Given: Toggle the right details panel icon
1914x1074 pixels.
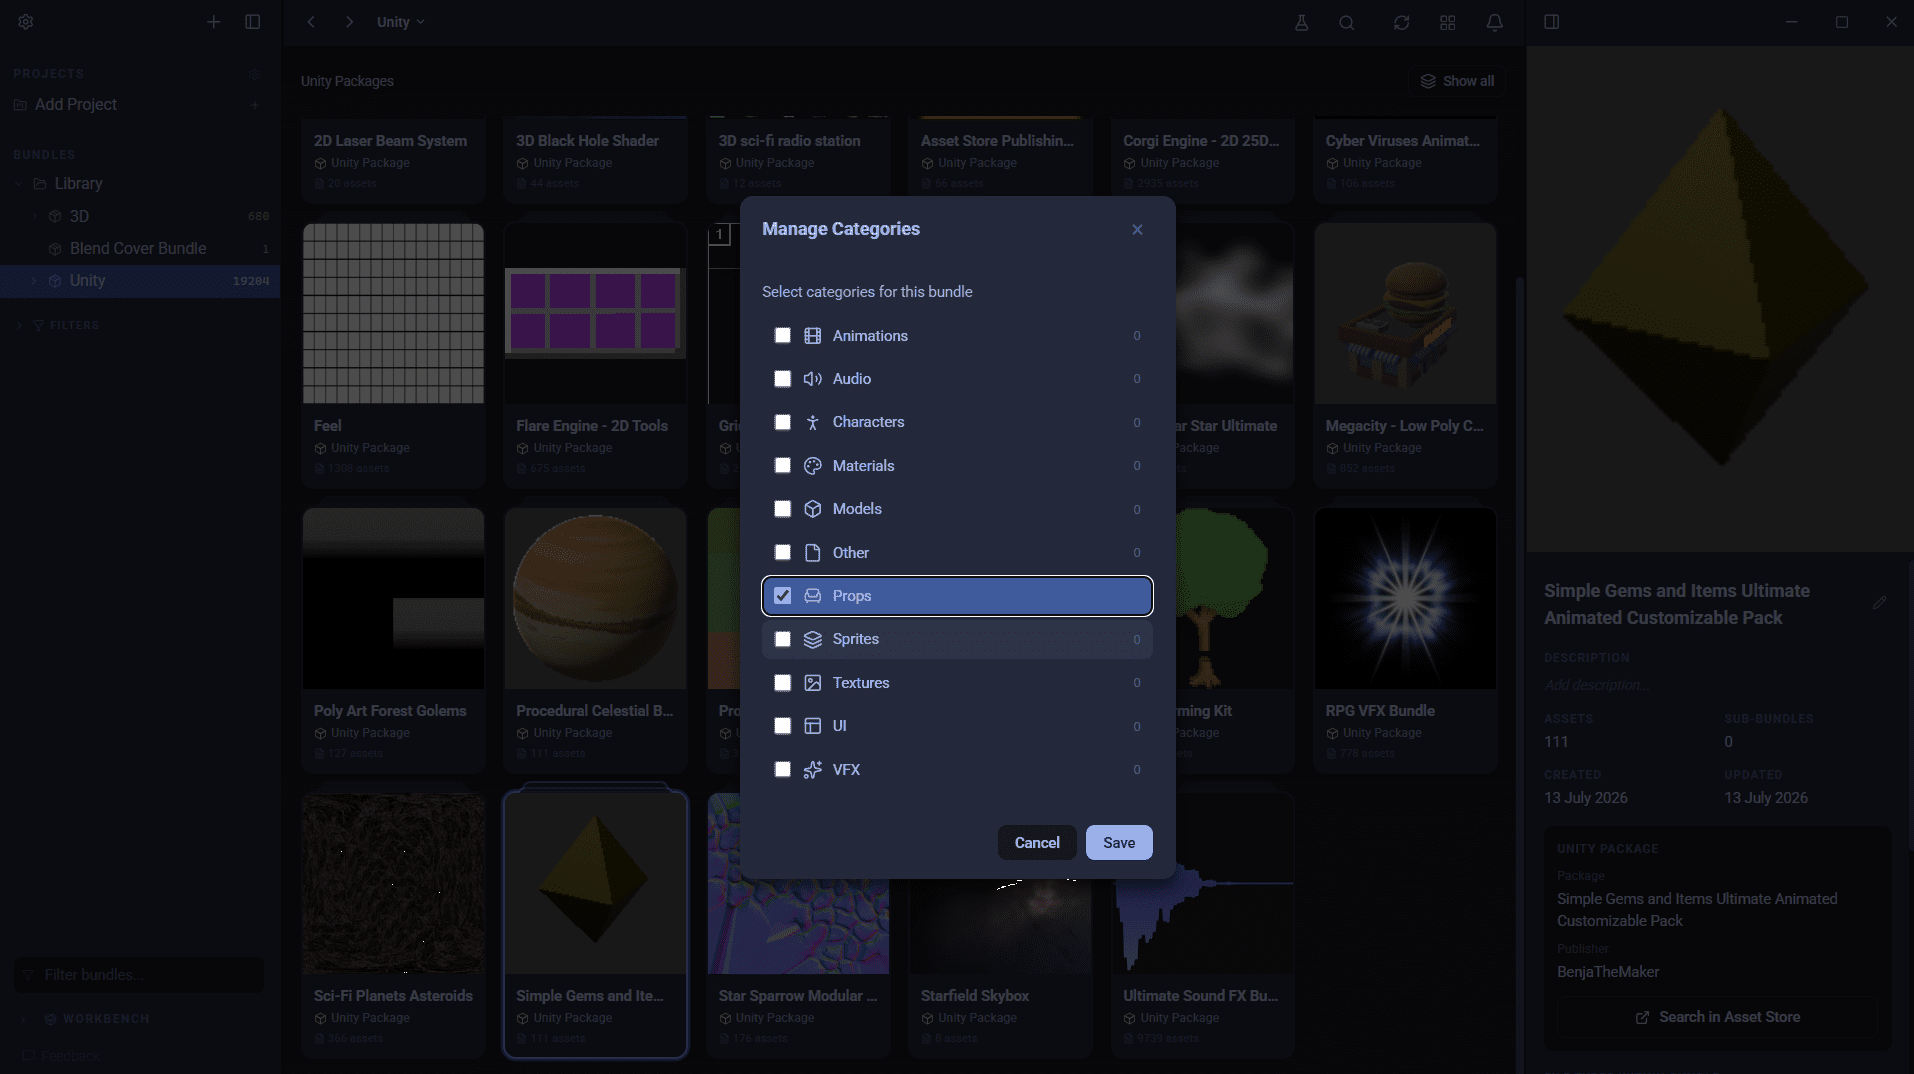Looking at the screenshot, I should tap(1552, 22).
